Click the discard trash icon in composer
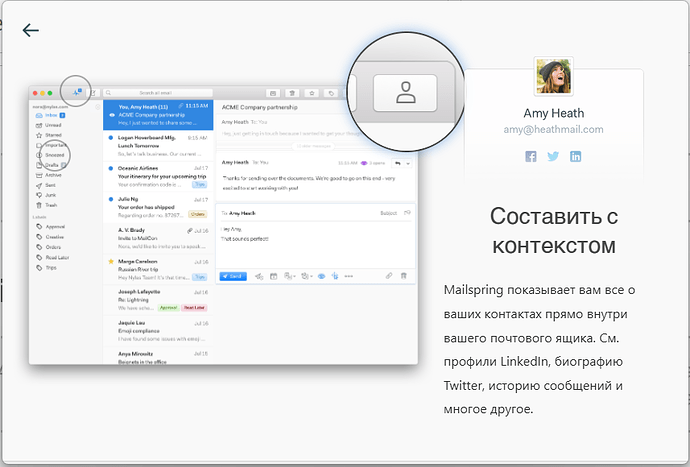 coord(404,276)
